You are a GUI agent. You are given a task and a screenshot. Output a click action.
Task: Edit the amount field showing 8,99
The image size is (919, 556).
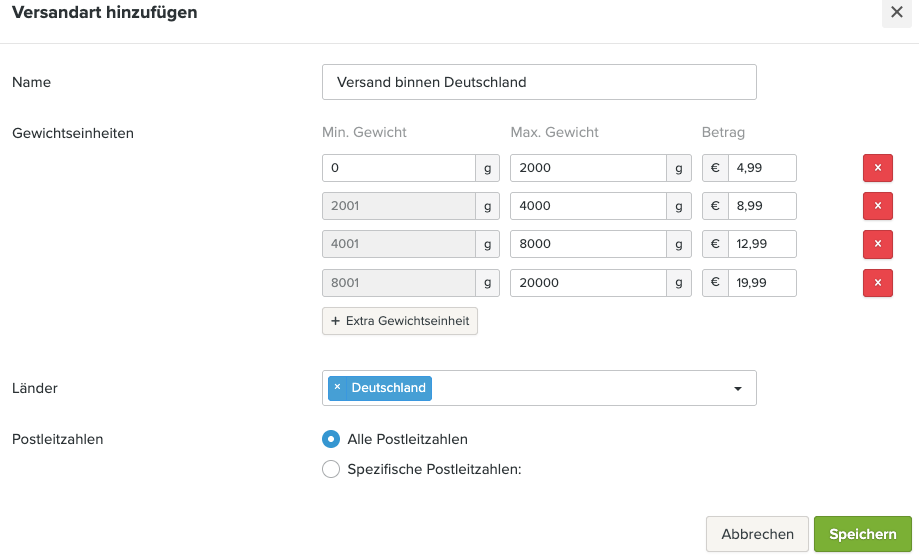click(762, 206)
